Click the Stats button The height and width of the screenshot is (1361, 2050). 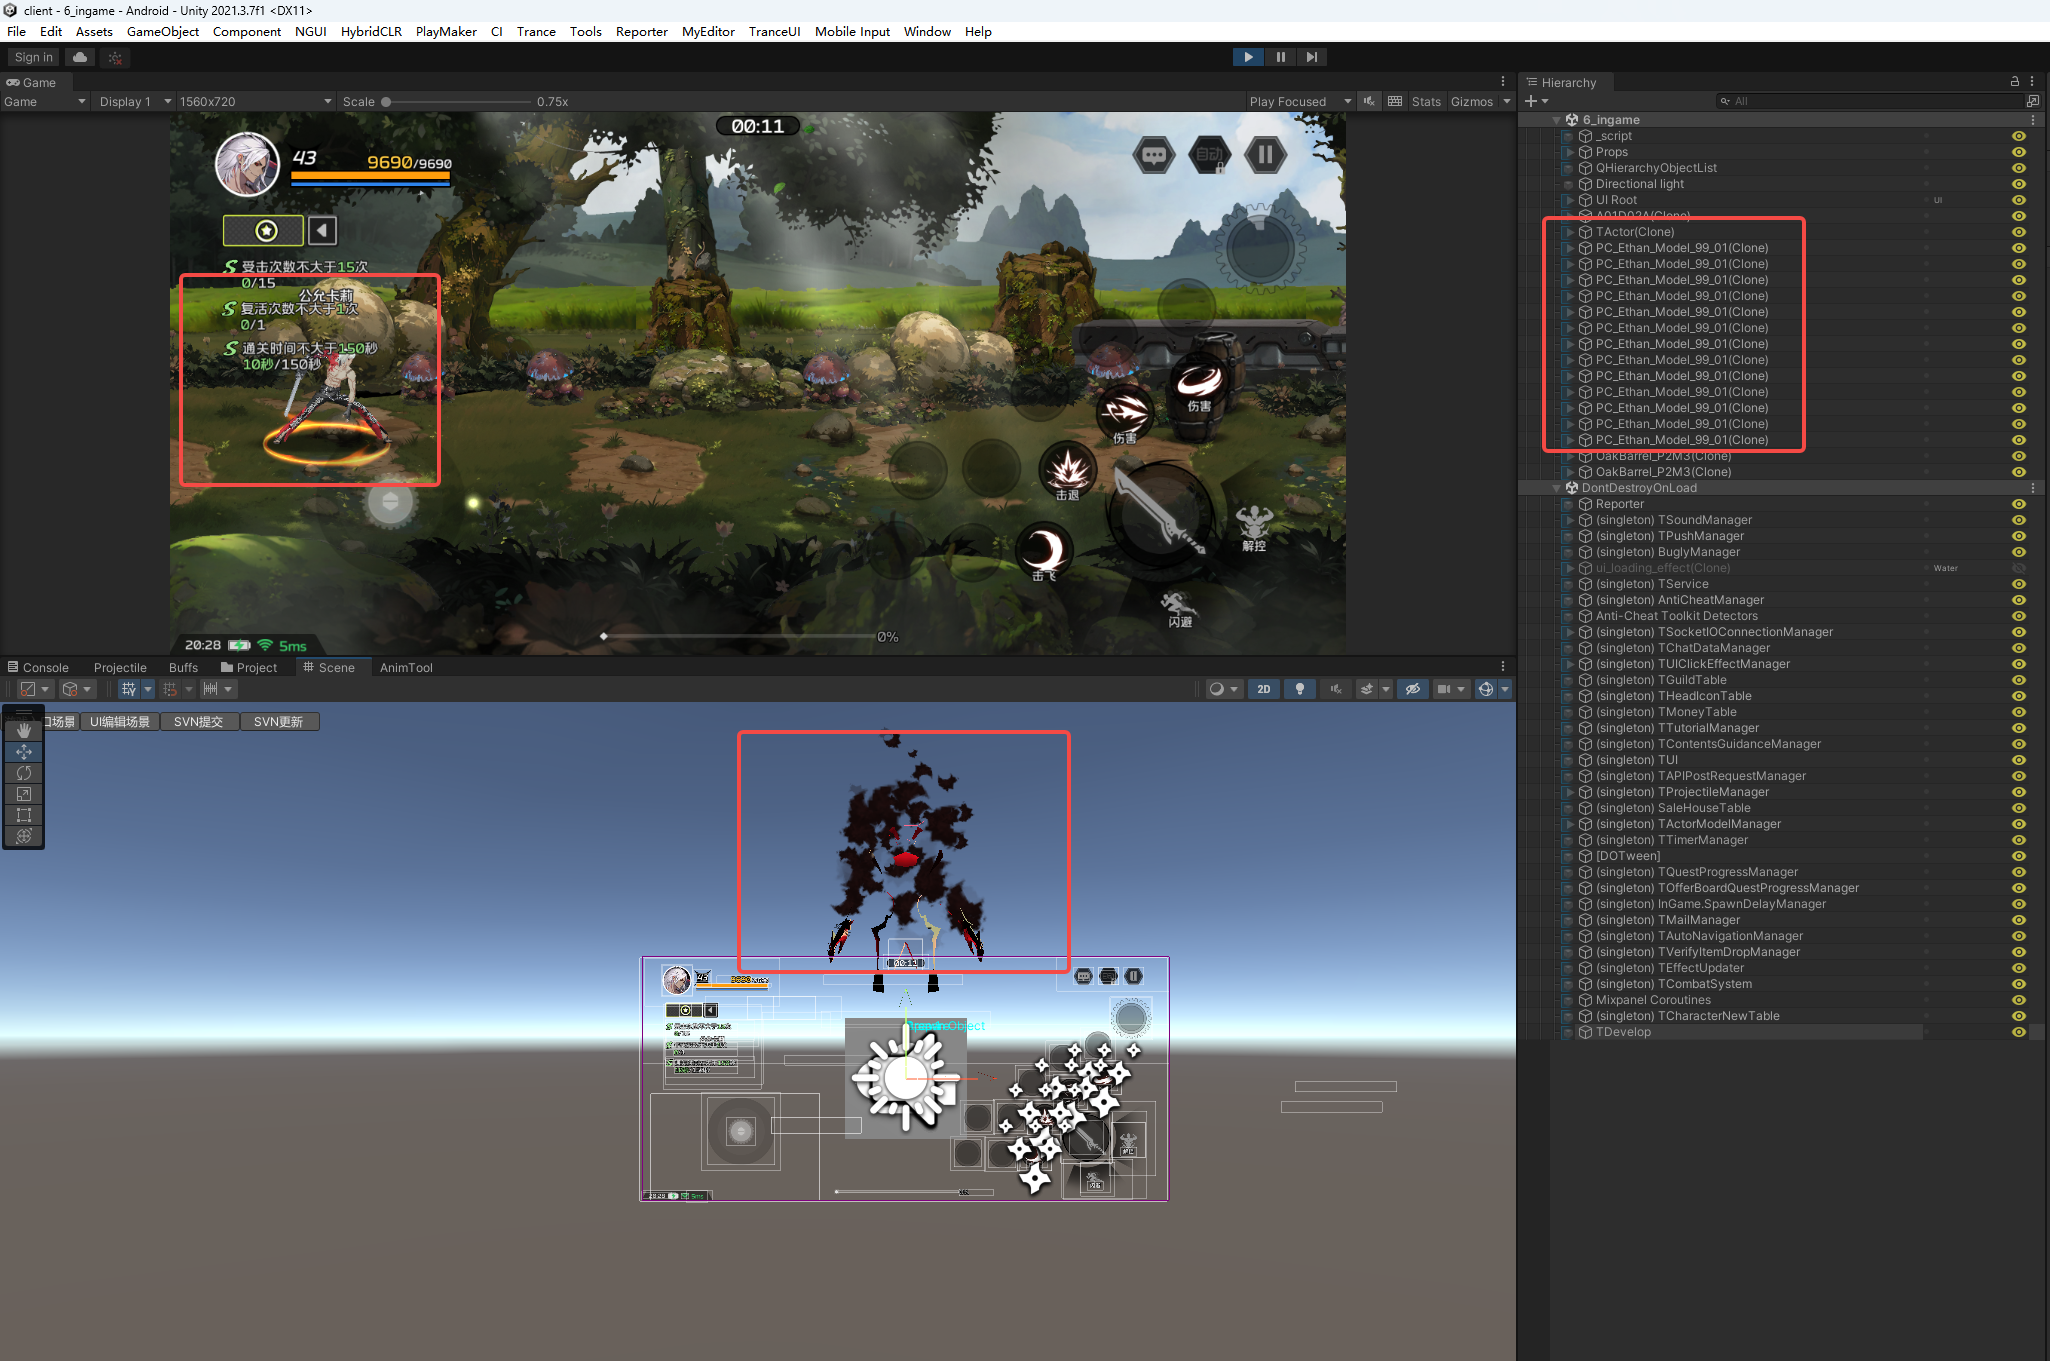1426,101
